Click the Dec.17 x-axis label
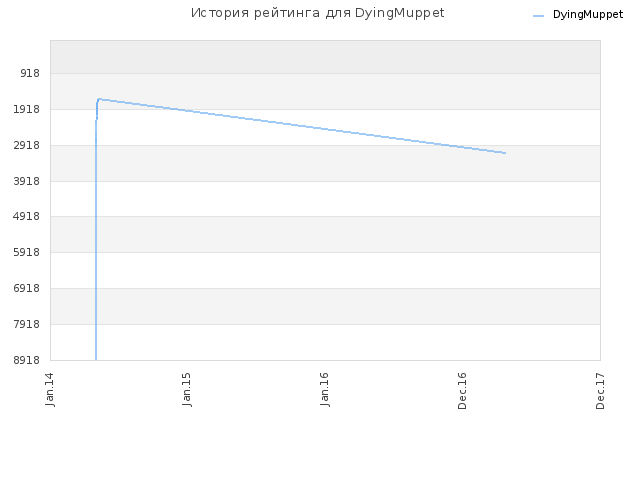Viewport: 640px width, 480px height. [600, 391]
